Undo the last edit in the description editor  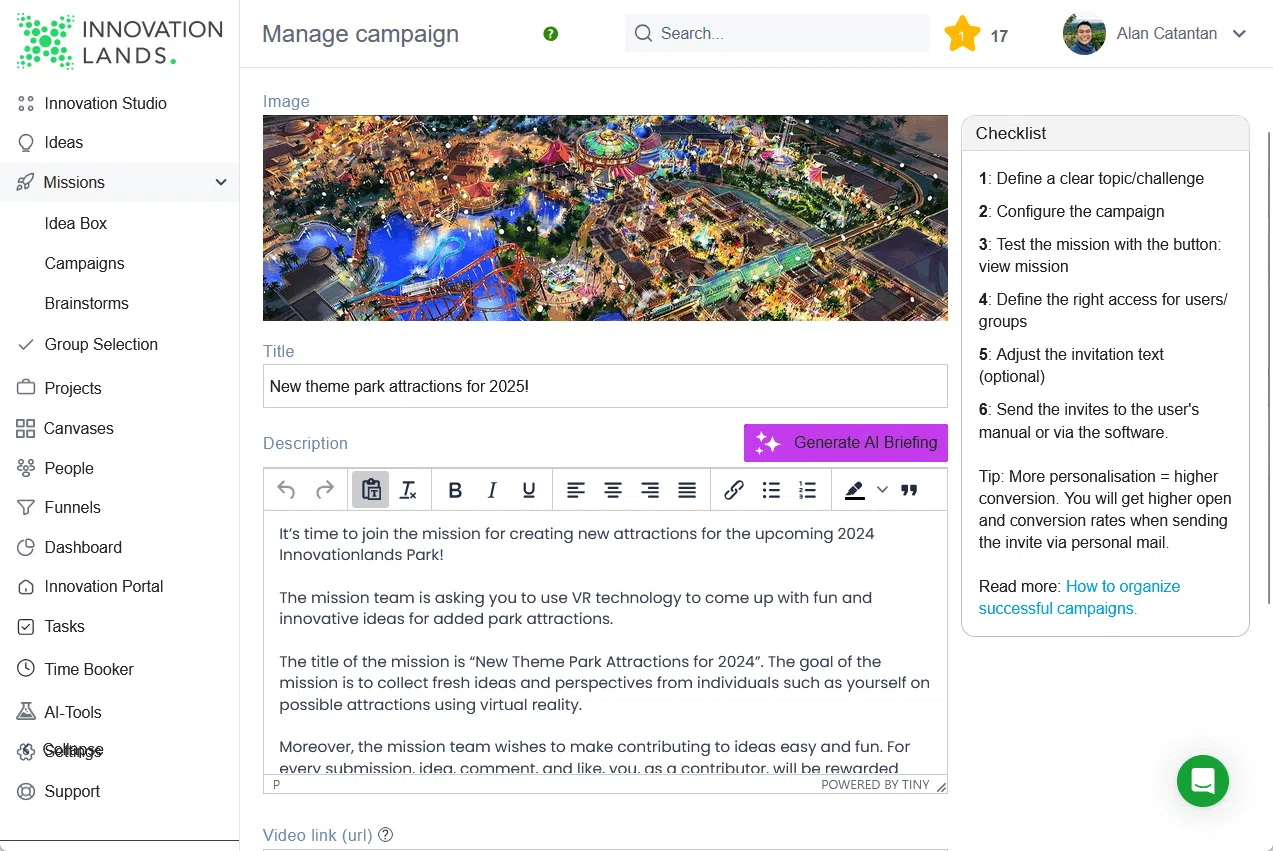coord(286,490)
